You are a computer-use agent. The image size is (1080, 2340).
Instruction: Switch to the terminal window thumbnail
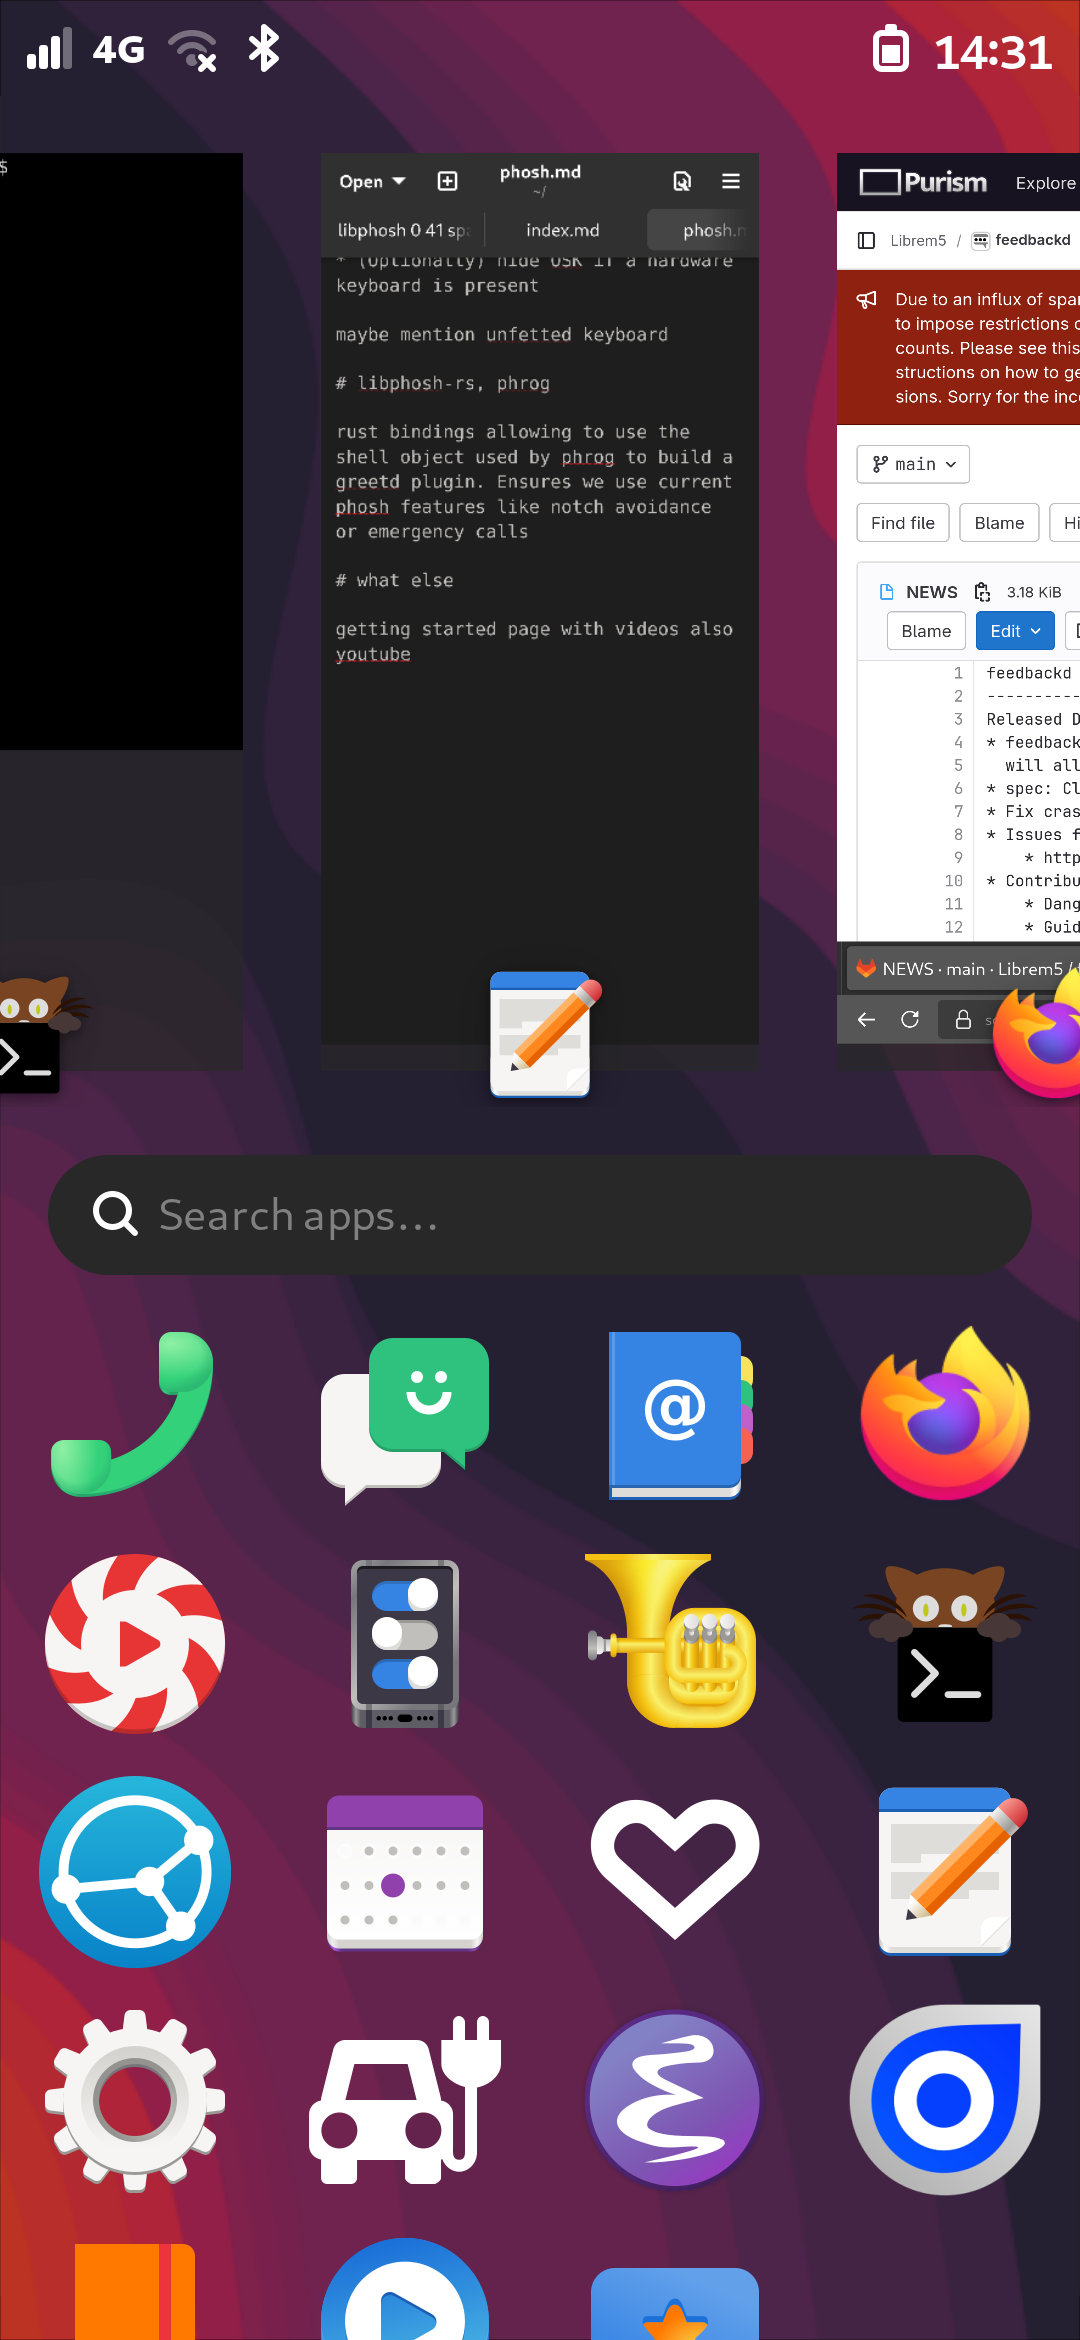coord(120,450)
